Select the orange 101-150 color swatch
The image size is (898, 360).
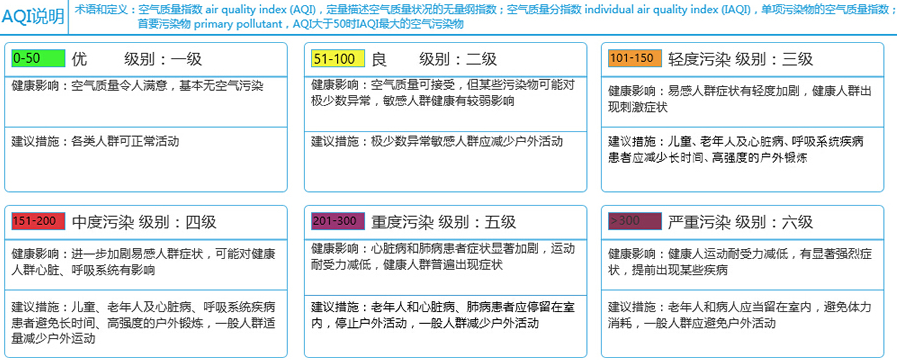point(635,58)
